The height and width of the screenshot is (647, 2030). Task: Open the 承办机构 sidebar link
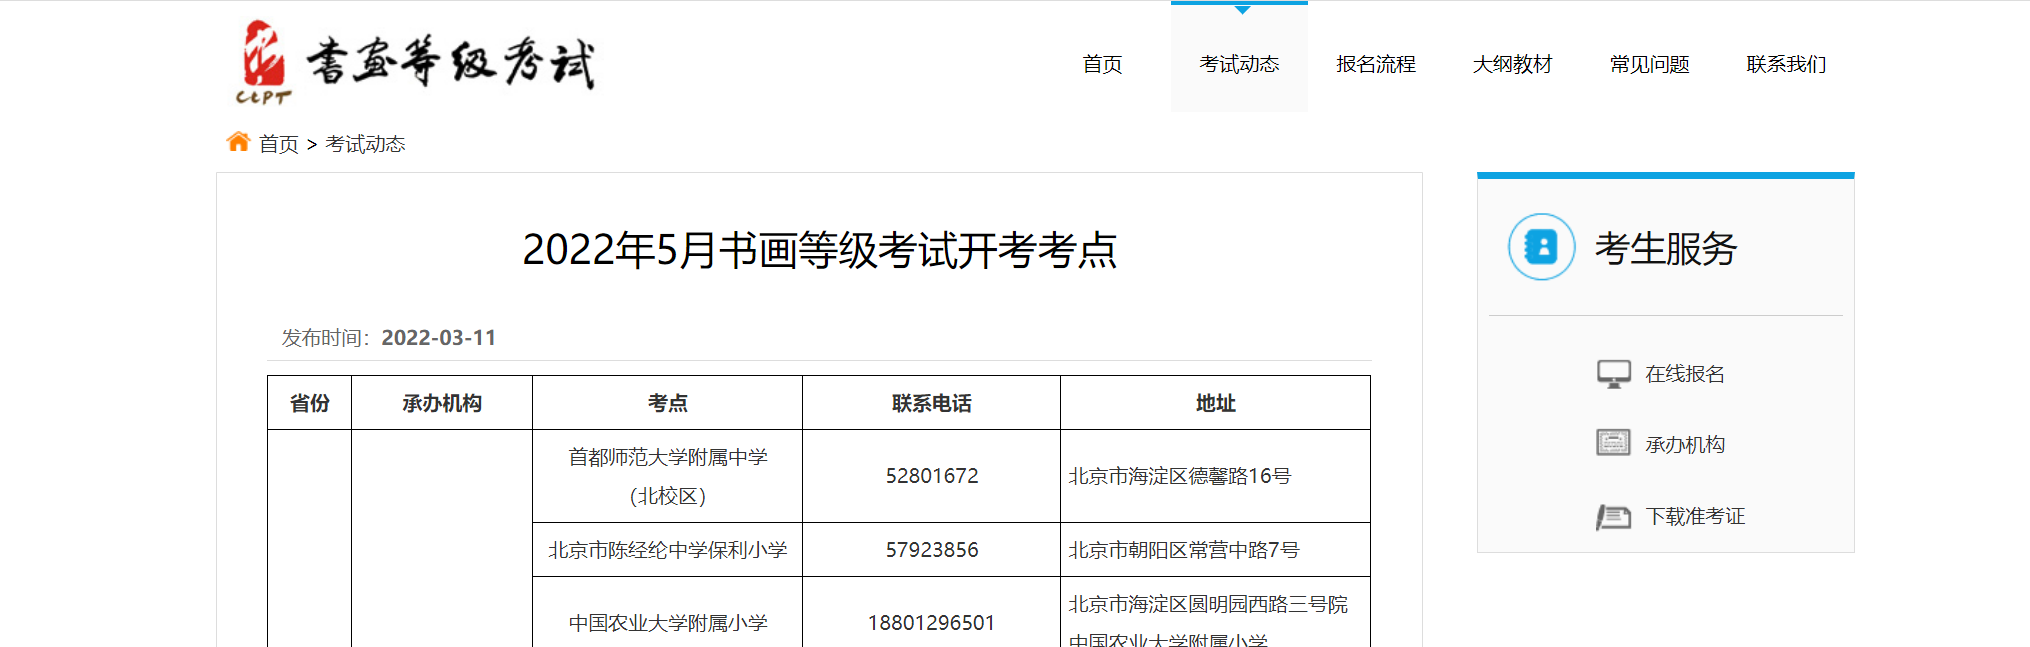[x=1685, y=445]
